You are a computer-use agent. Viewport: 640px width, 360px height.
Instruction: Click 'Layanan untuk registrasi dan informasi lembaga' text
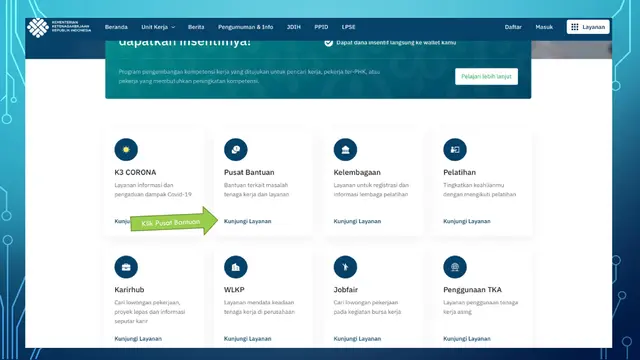pyautogui.click(x=371, y=190)
